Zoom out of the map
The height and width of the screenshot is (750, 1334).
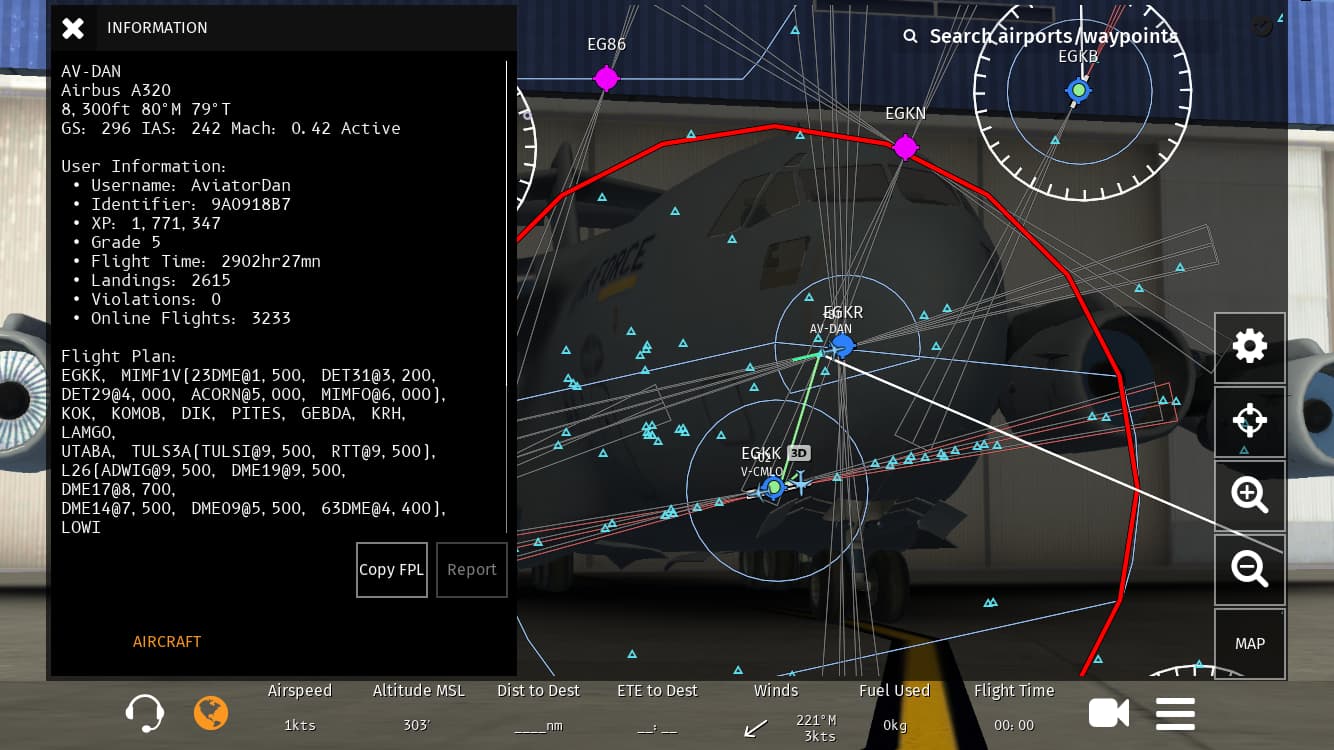1250,569
